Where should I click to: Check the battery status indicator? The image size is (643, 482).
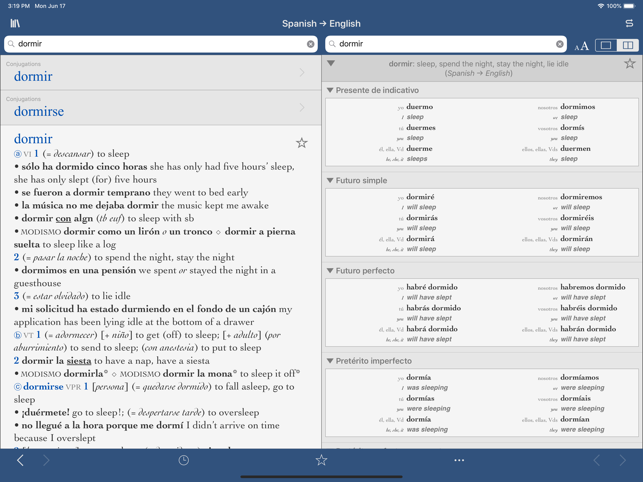(629, 6)
